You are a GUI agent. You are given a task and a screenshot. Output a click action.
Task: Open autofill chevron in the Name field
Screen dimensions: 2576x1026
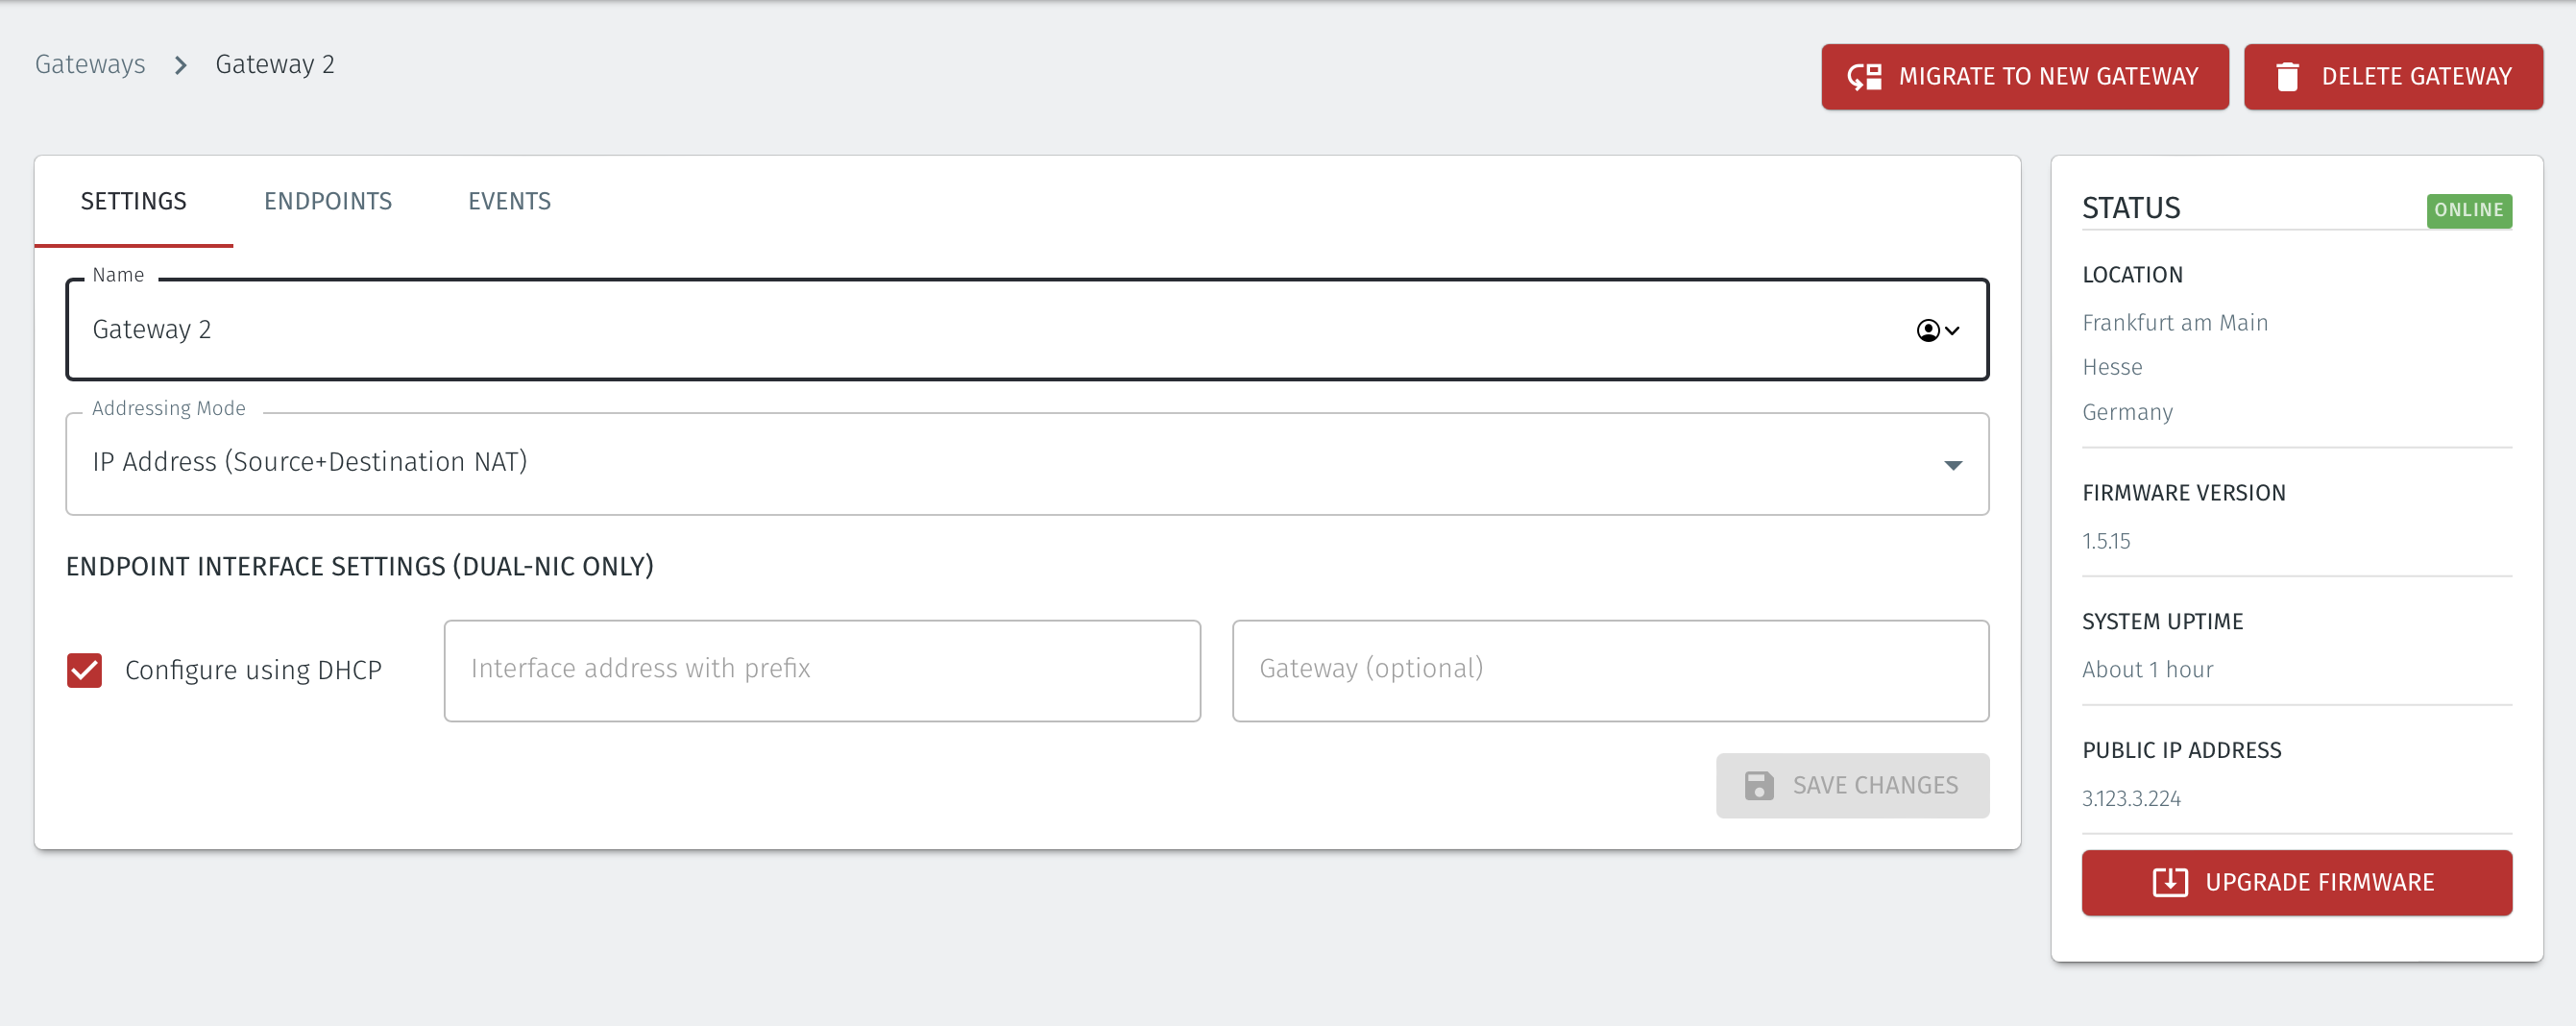(x=1952, y=330)
